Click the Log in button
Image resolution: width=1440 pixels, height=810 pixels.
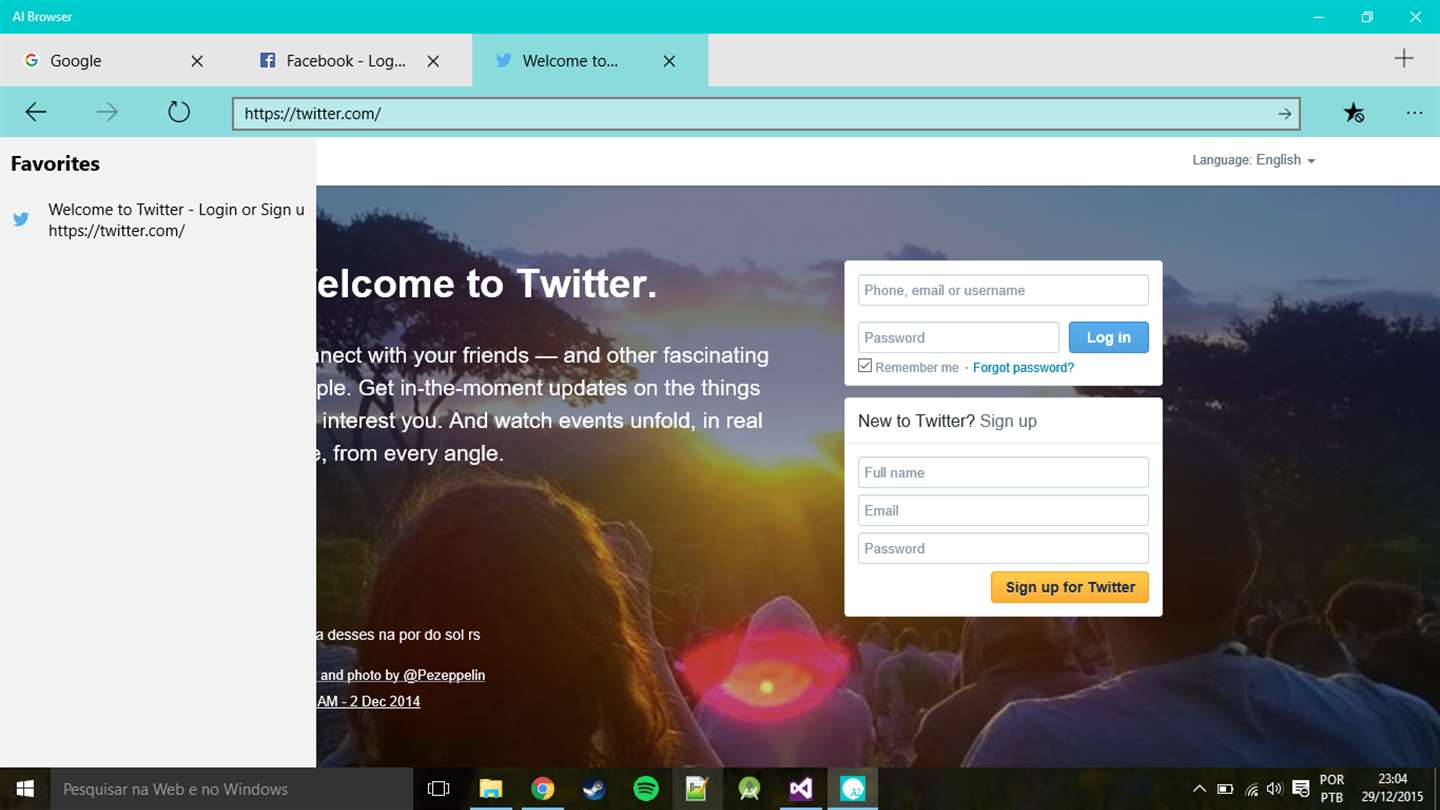tap(1109, 337)
